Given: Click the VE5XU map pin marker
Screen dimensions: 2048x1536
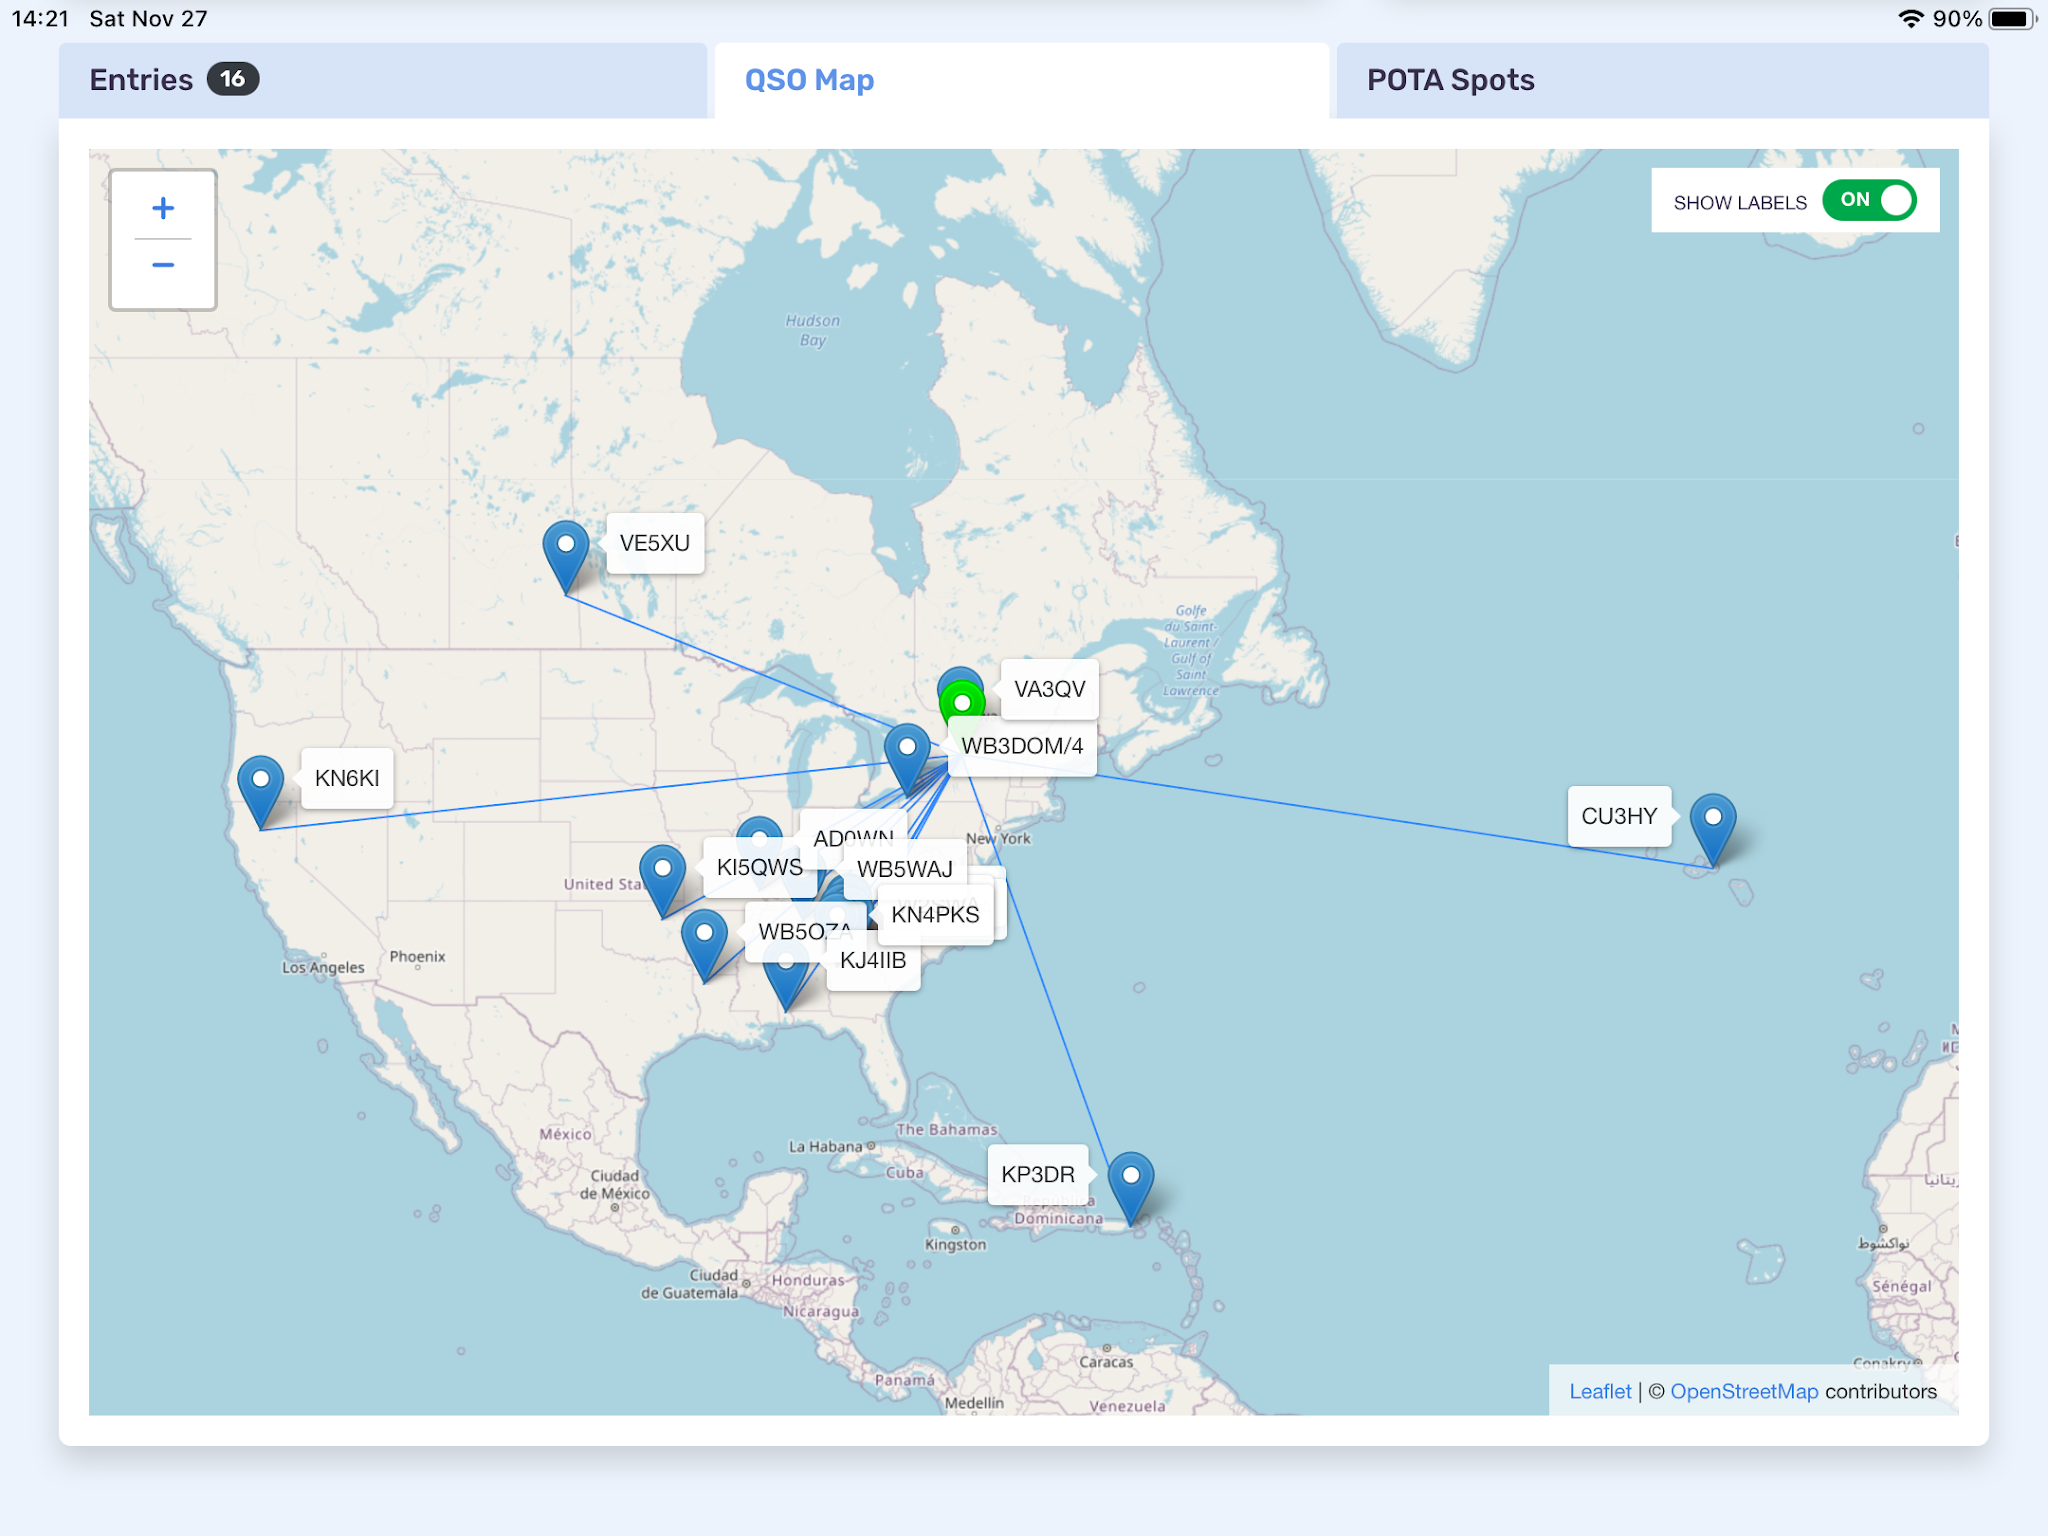Looking at the screenshot, I should click(565, 551).
